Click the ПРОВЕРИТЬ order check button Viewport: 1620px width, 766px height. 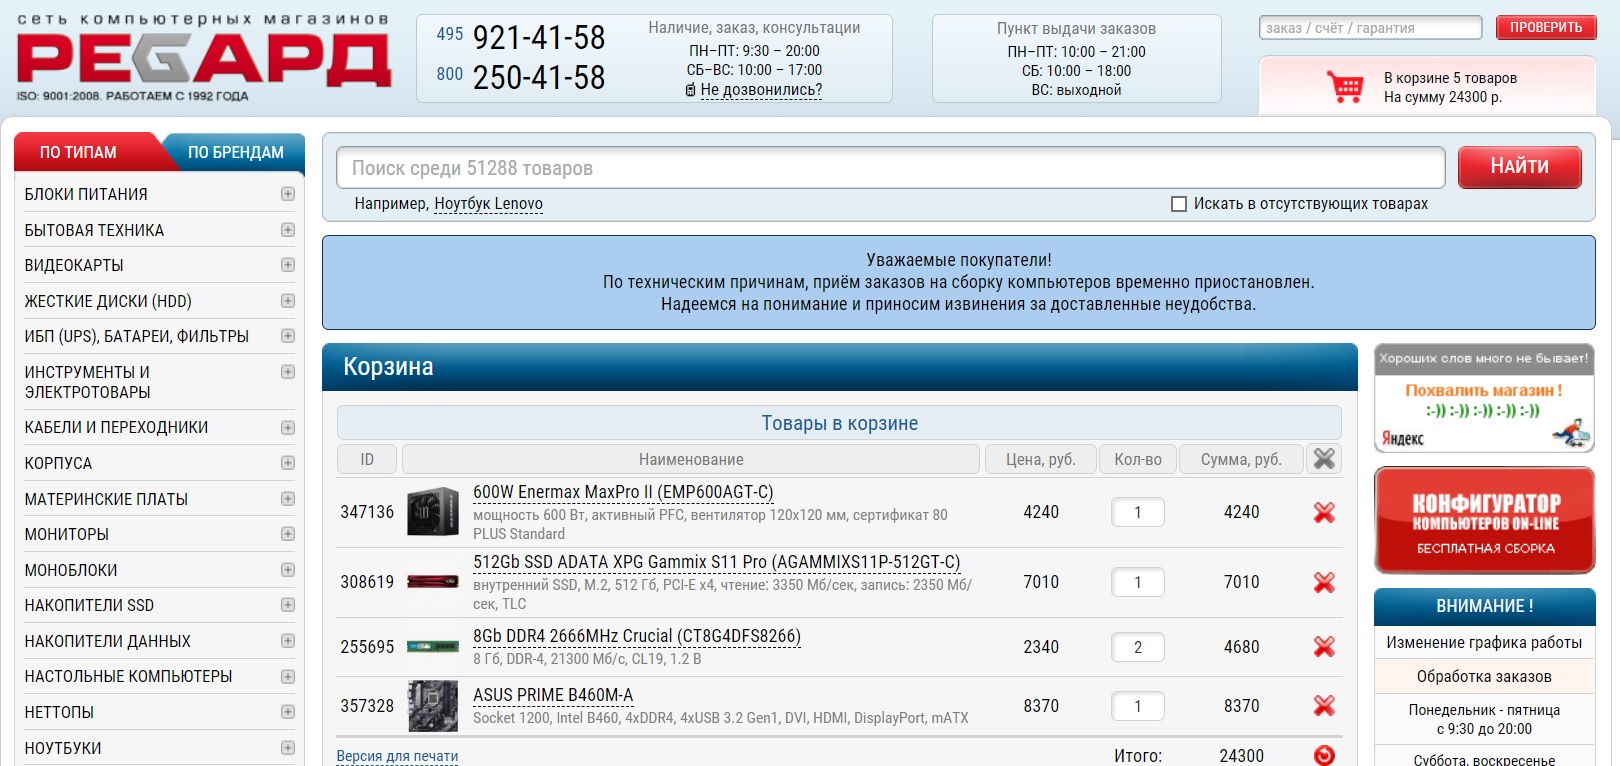coord(1546,28)
